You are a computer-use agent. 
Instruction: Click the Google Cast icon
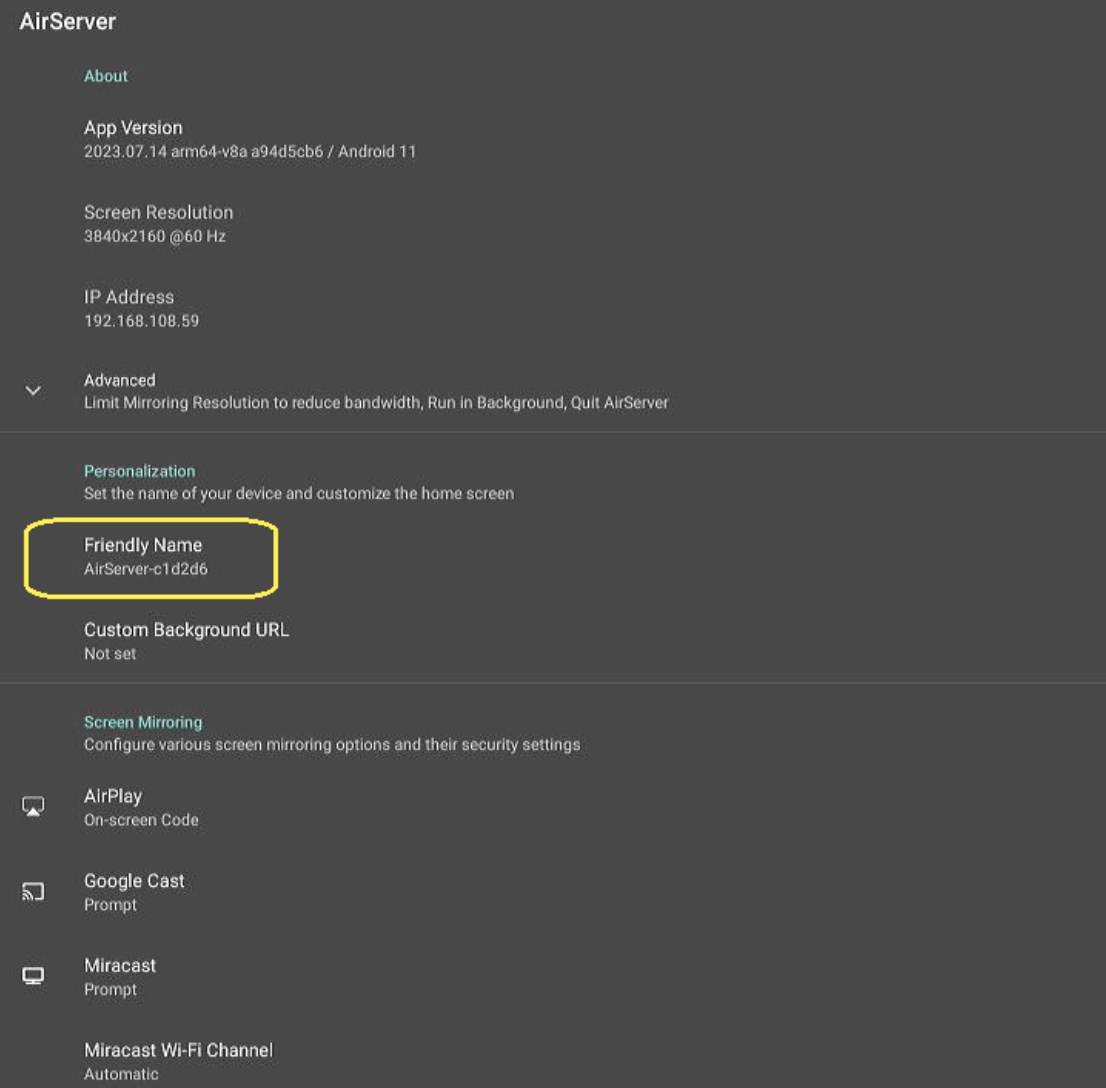pos(33,891)
